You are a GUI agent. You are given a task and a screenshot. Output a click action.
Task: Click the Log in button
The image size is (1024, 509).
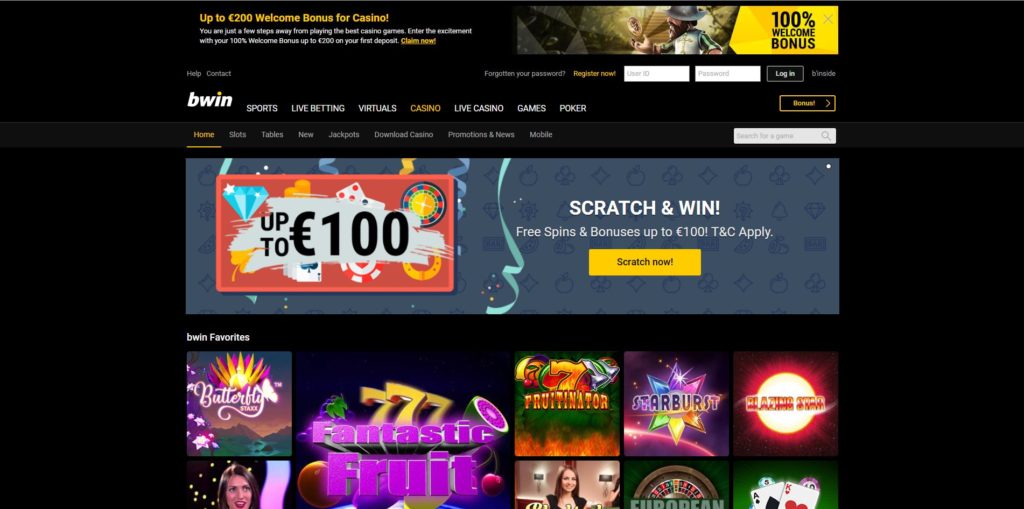coord(785,74)
